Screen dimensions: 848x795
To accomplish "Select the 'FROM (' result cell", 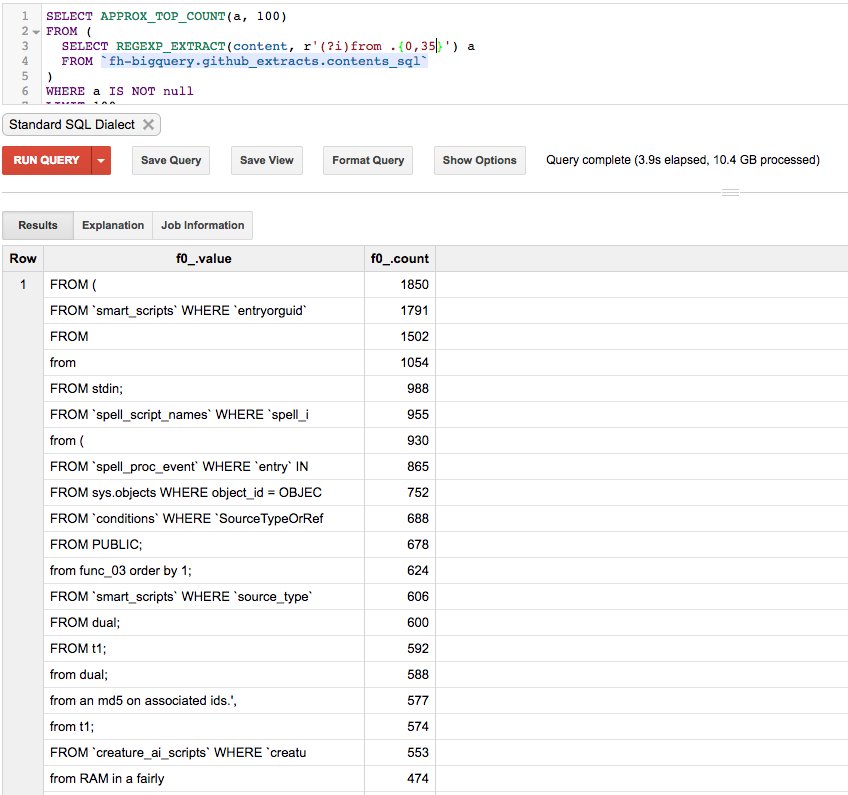I will (x=204, y=284).
